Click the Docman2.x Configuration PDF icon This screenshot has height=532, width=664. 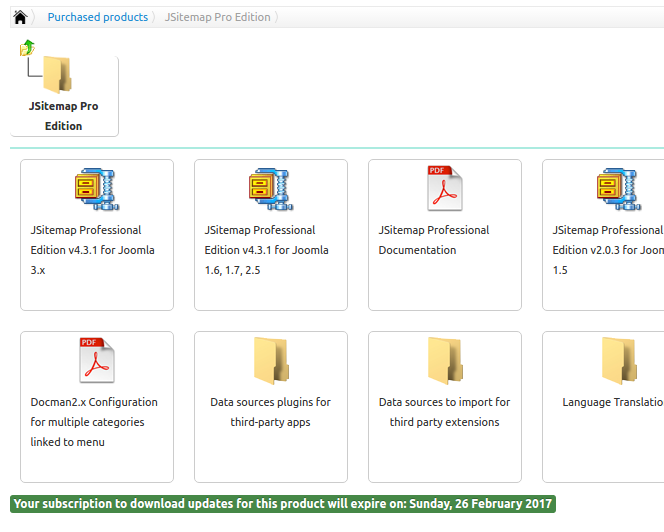click(x=97, y=360)
